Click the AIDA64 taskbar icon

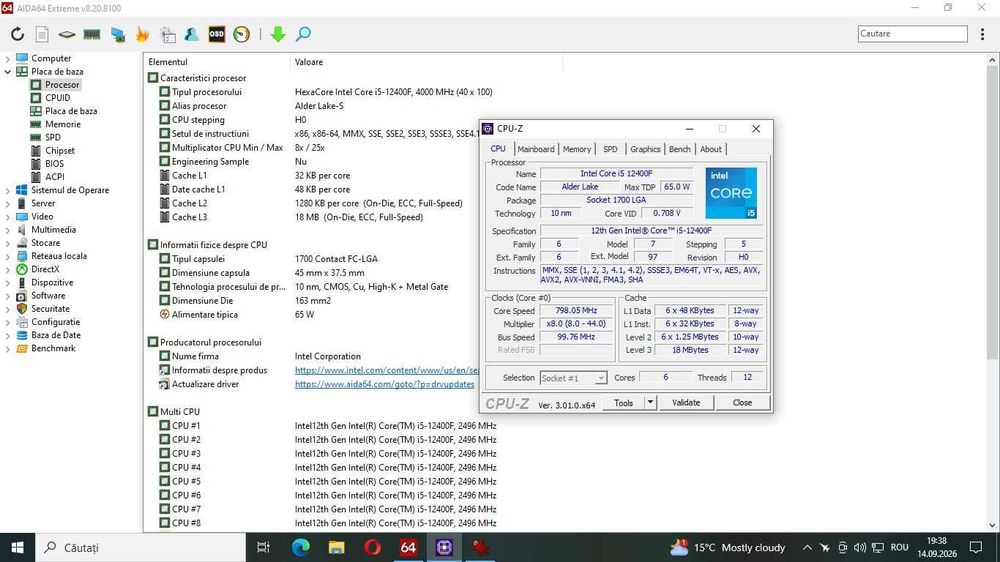coord(408,547)
